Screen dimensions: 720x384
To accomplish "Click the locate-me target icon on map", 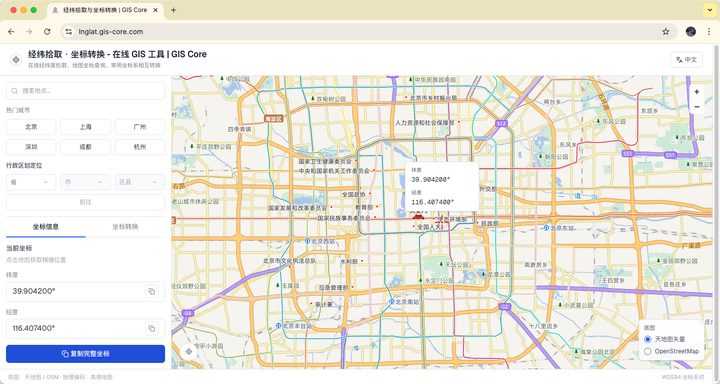I will (x=189, y=352).
